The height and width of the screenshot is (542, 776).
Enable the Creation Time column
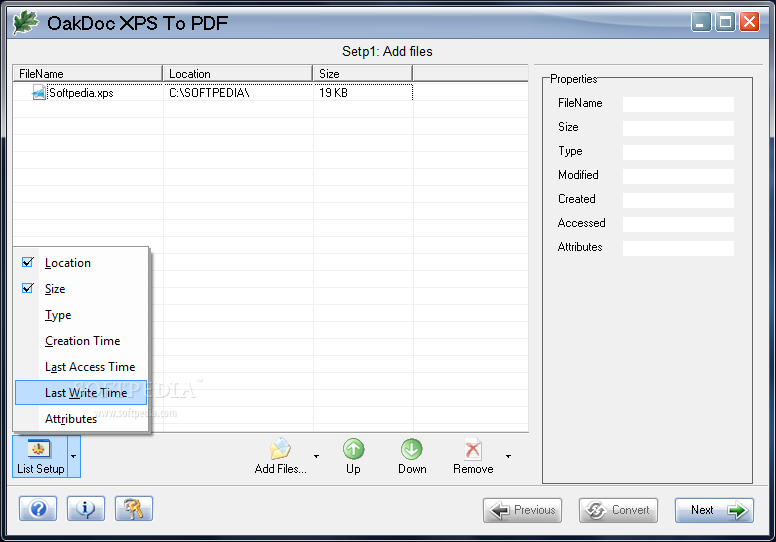pos(81,341)
